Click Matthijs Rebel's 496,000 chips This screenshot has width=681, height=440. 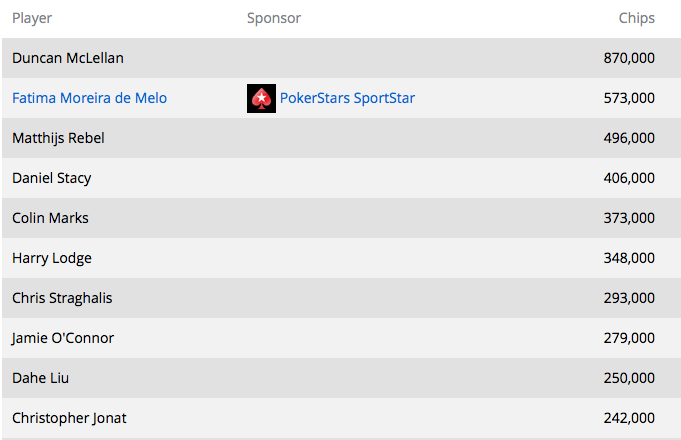(x=629, y=138)
